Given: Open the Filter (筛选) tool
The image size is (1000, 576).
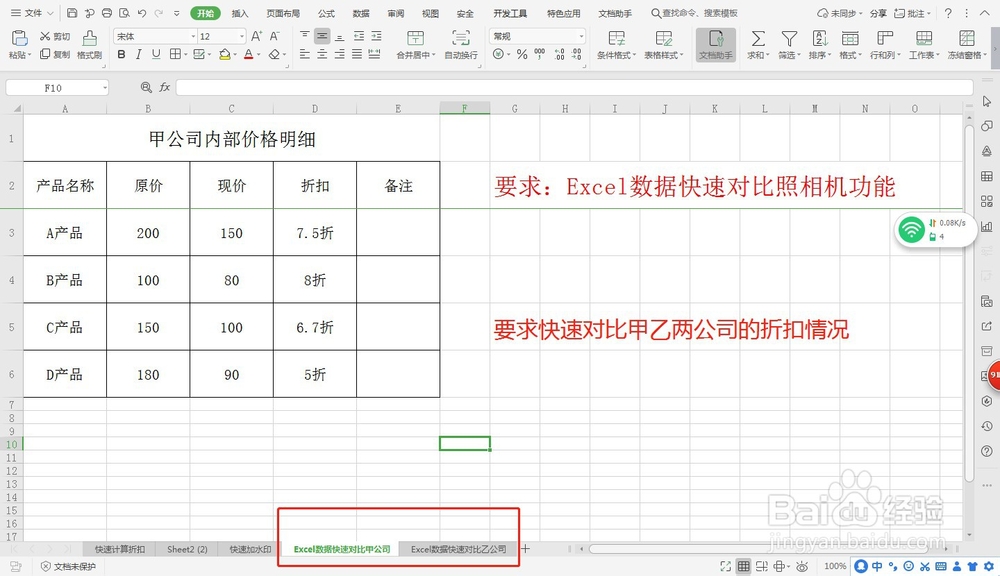Looking at the screenshot, I should pos(789,40).
